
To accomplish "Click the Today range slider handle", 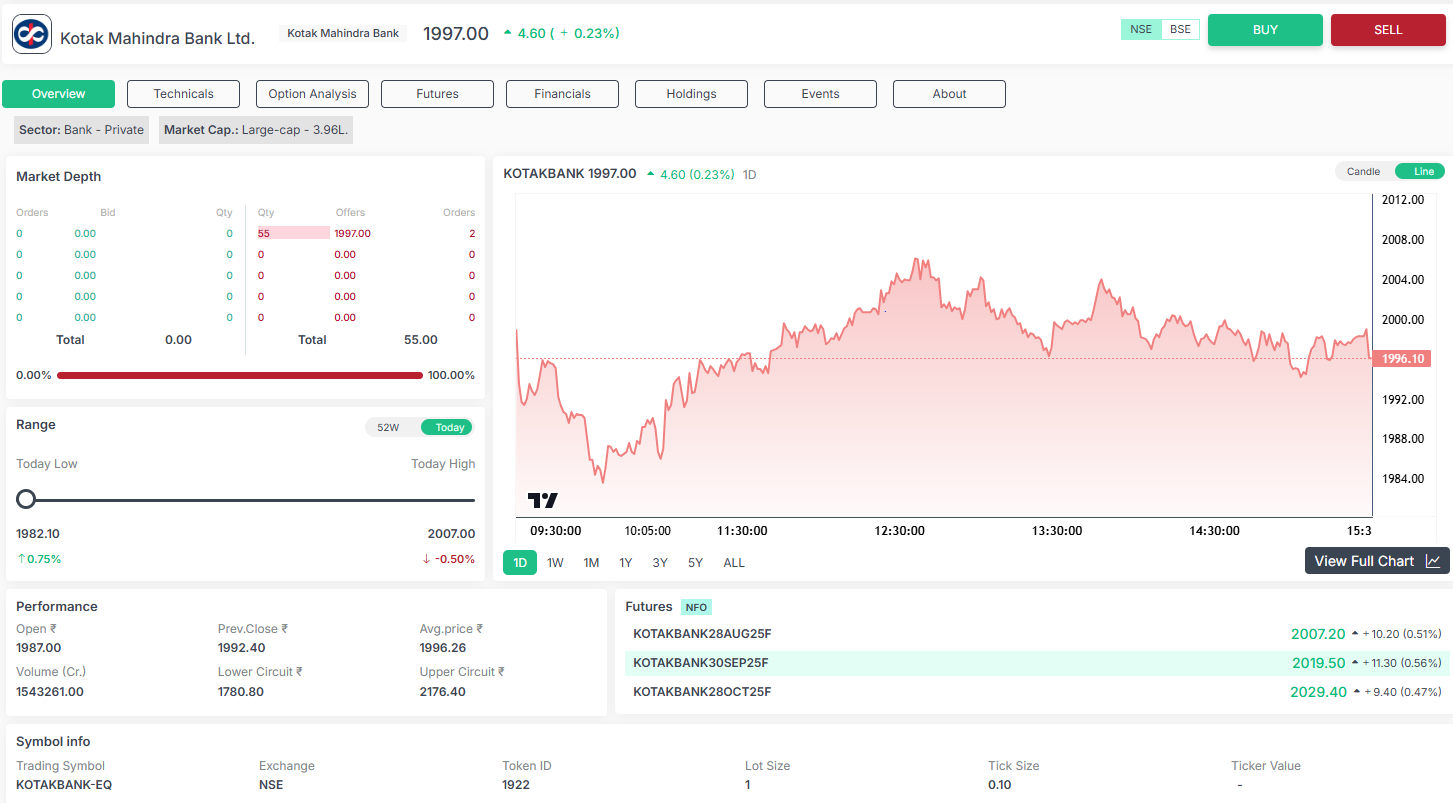I will coord(26,499).
